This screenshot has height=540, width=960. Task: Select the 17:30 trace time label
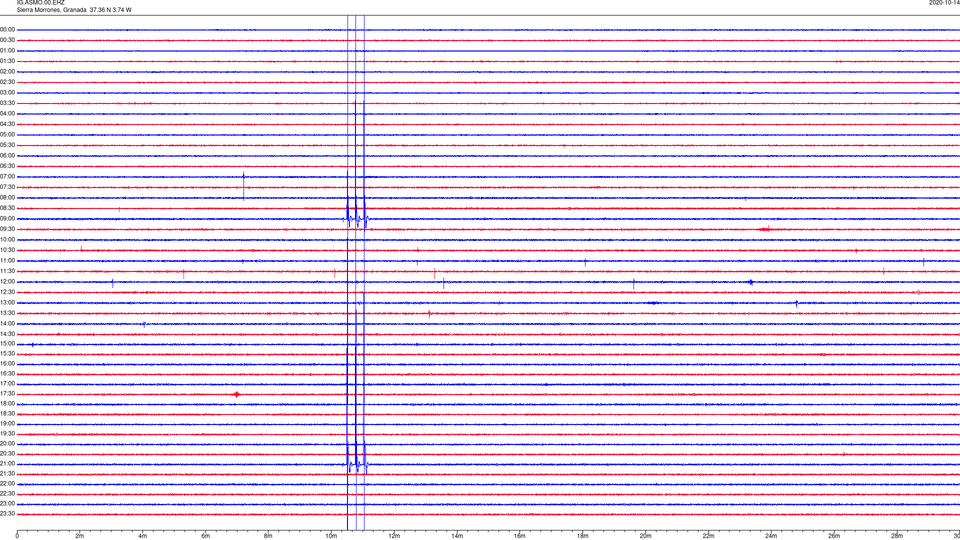pyautogui.click(x=7, y=394)
